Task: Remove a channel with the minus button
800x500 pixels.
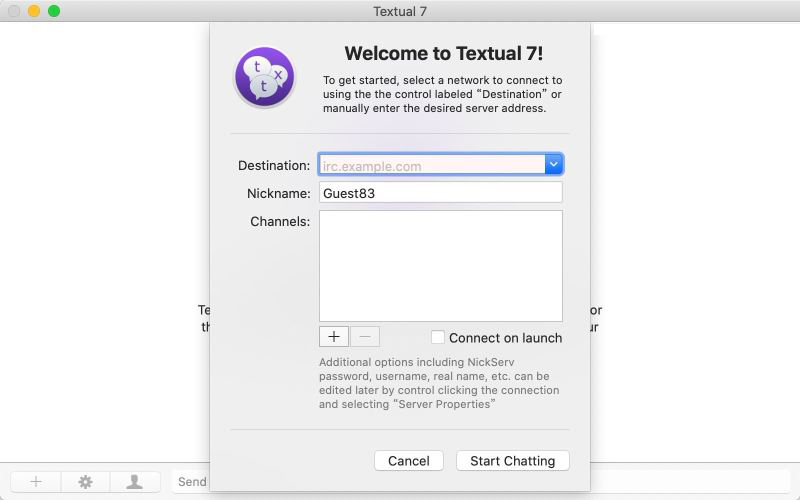Action: pyautogui.click(x=365, y=337)
